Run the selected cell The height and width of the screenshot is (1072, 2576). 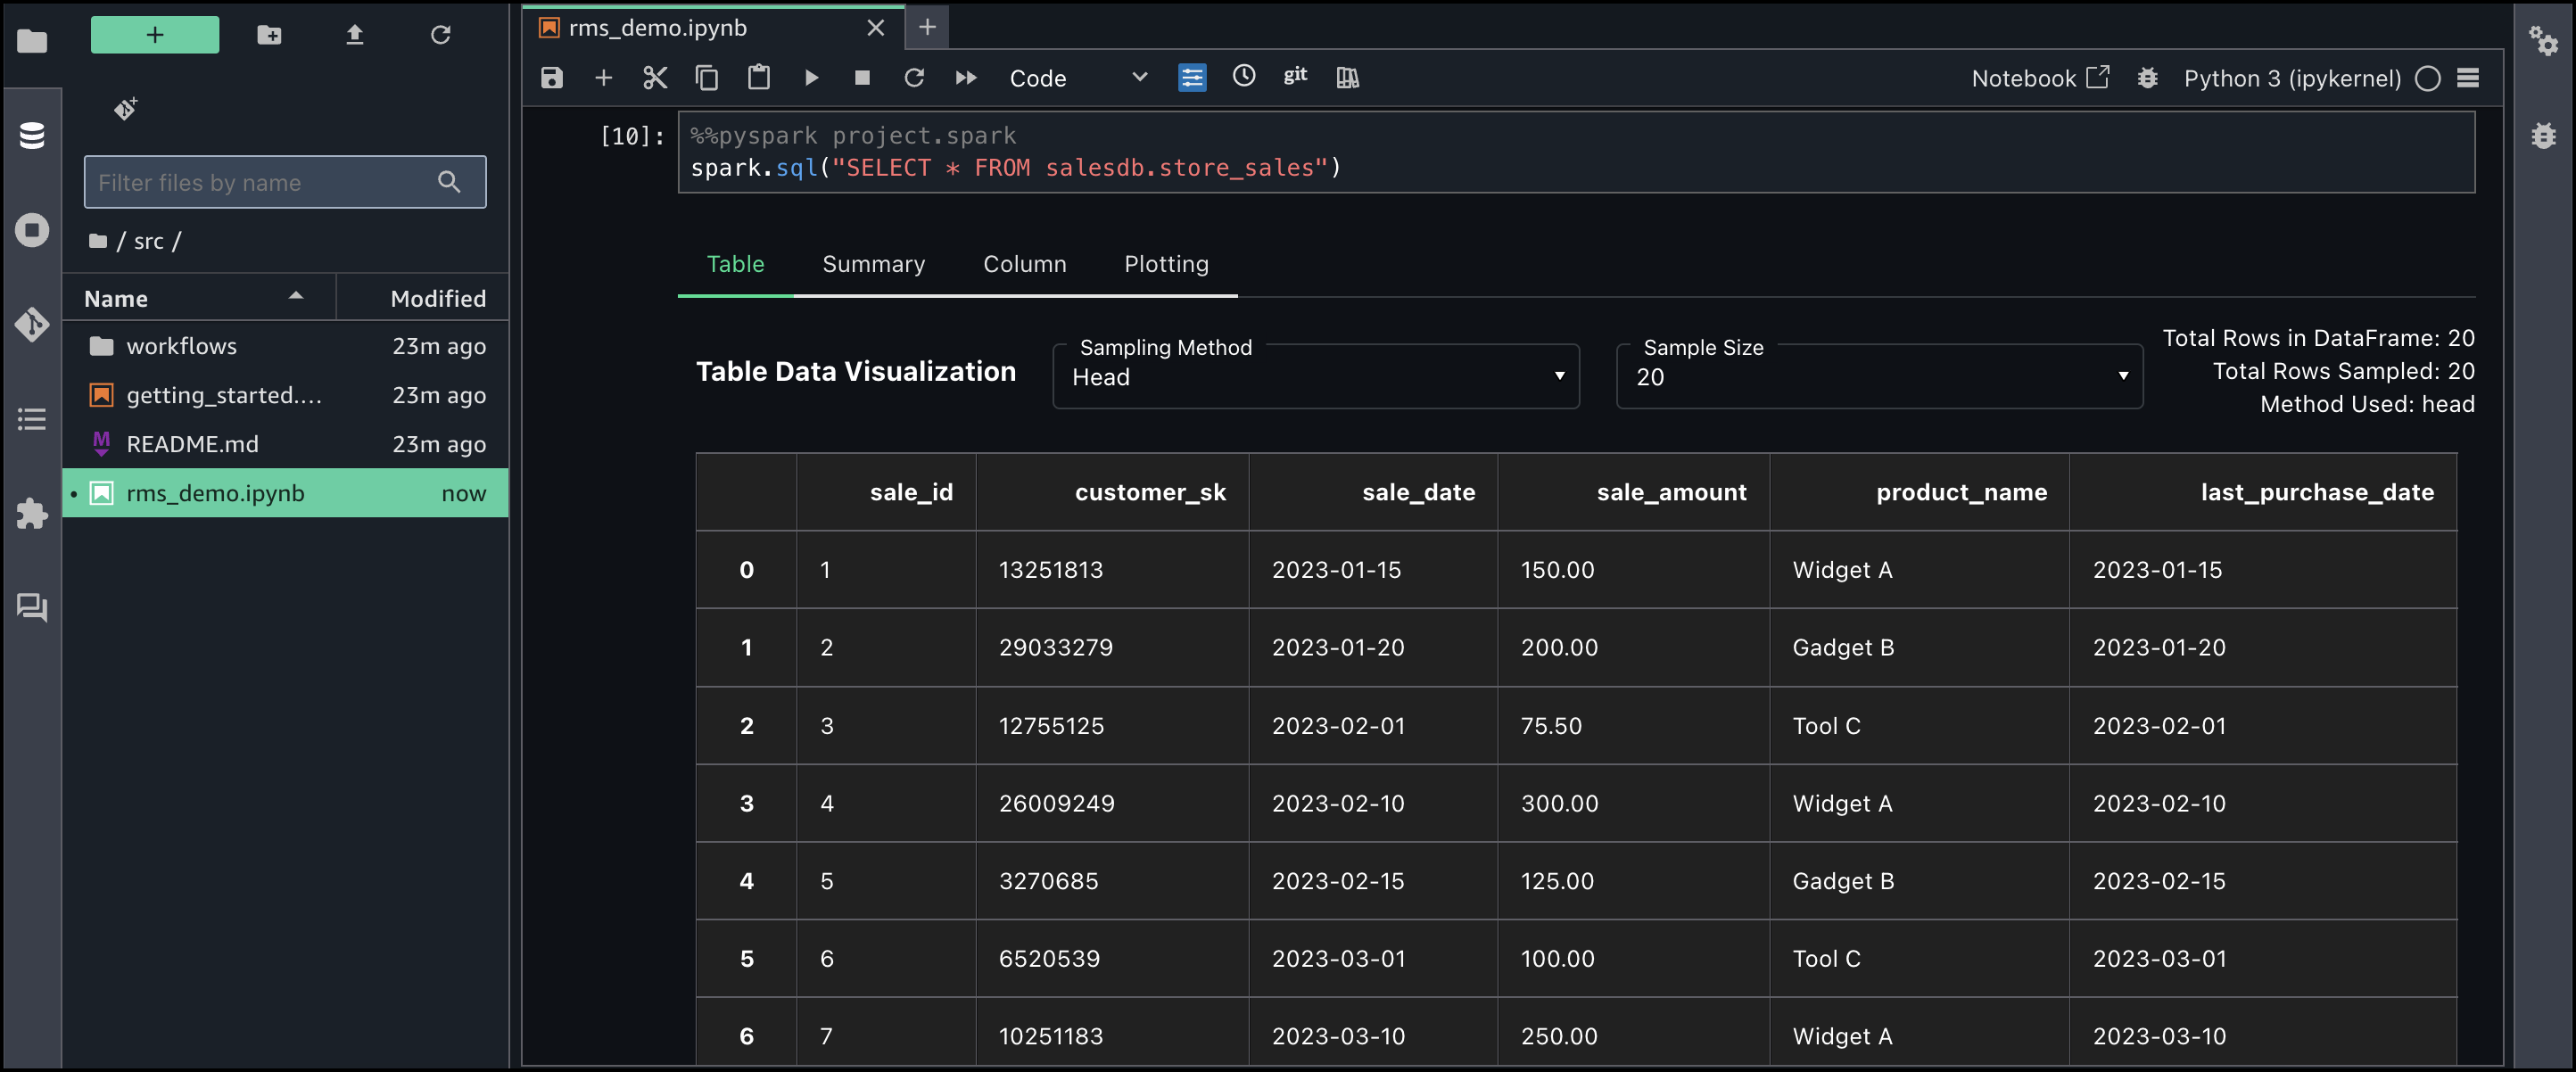click(811, 78)
